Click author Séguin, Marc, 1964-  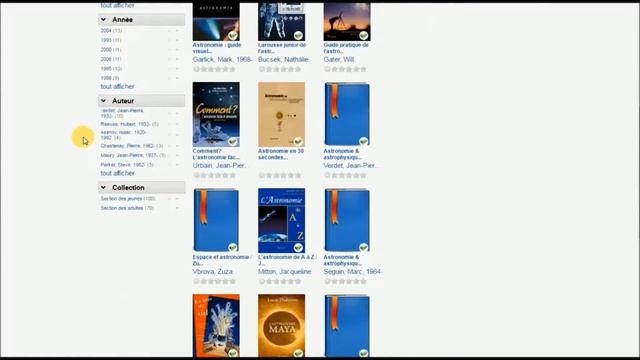click(x=353, y=272)
